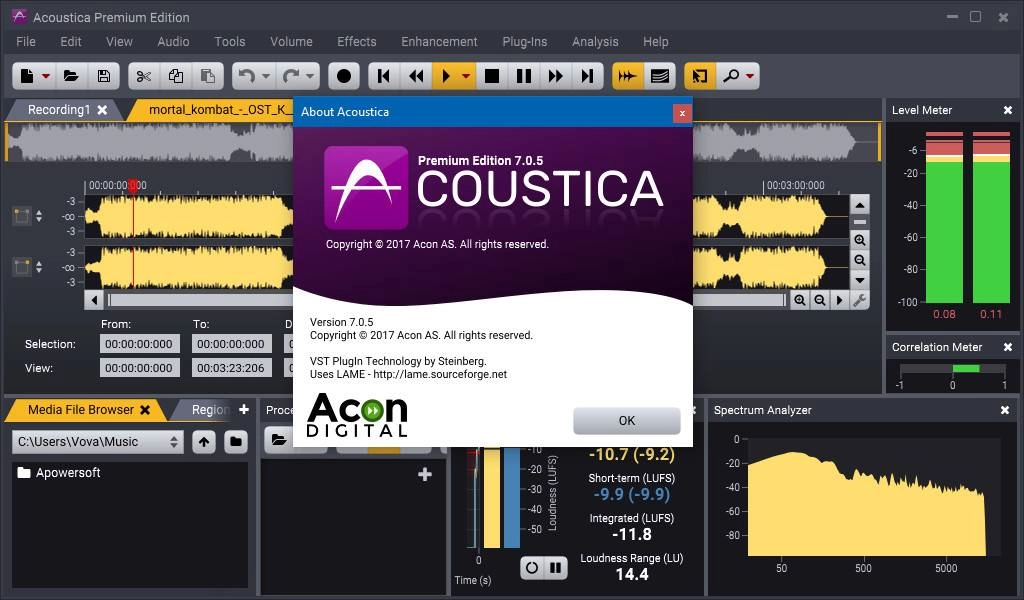The image size is (1024, 600).
Task: Select the zoom magnifier tool
Action: point(731,76)
